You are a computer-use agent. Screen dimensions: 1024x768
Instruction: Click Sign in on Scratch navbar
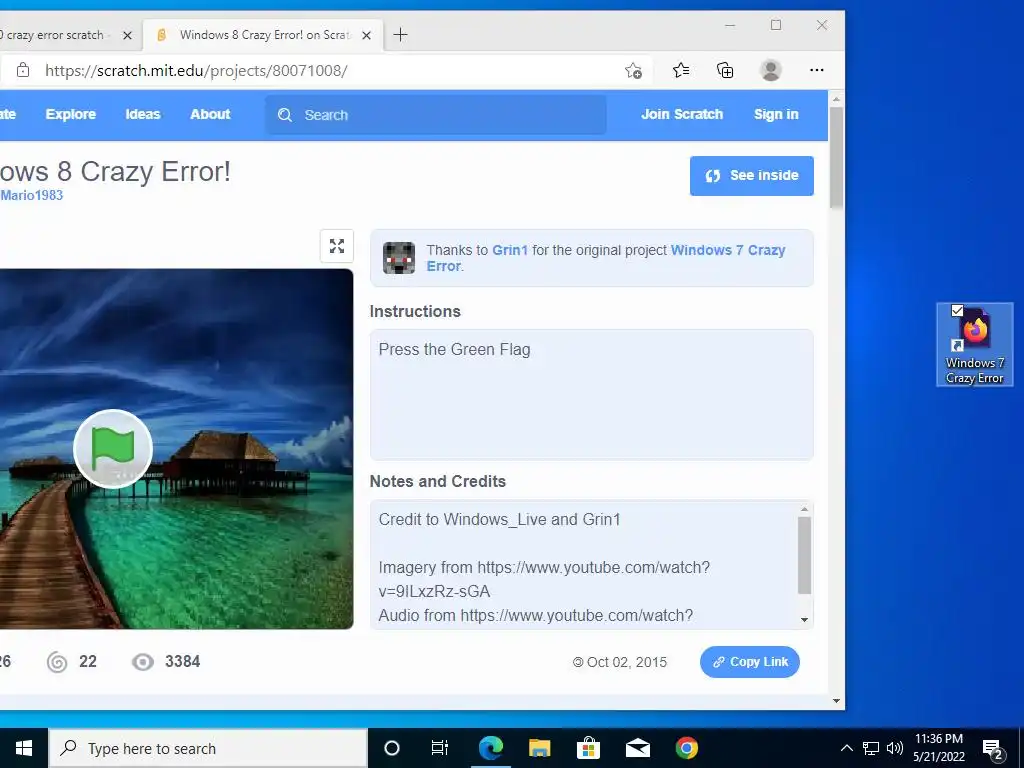tap(776, 114)
